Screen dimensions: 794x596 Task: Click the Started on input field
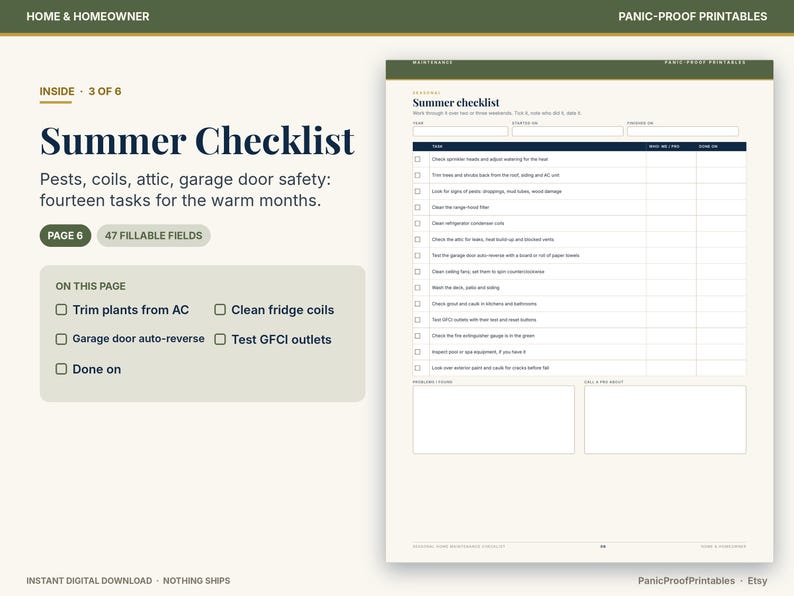pos(568,132)
